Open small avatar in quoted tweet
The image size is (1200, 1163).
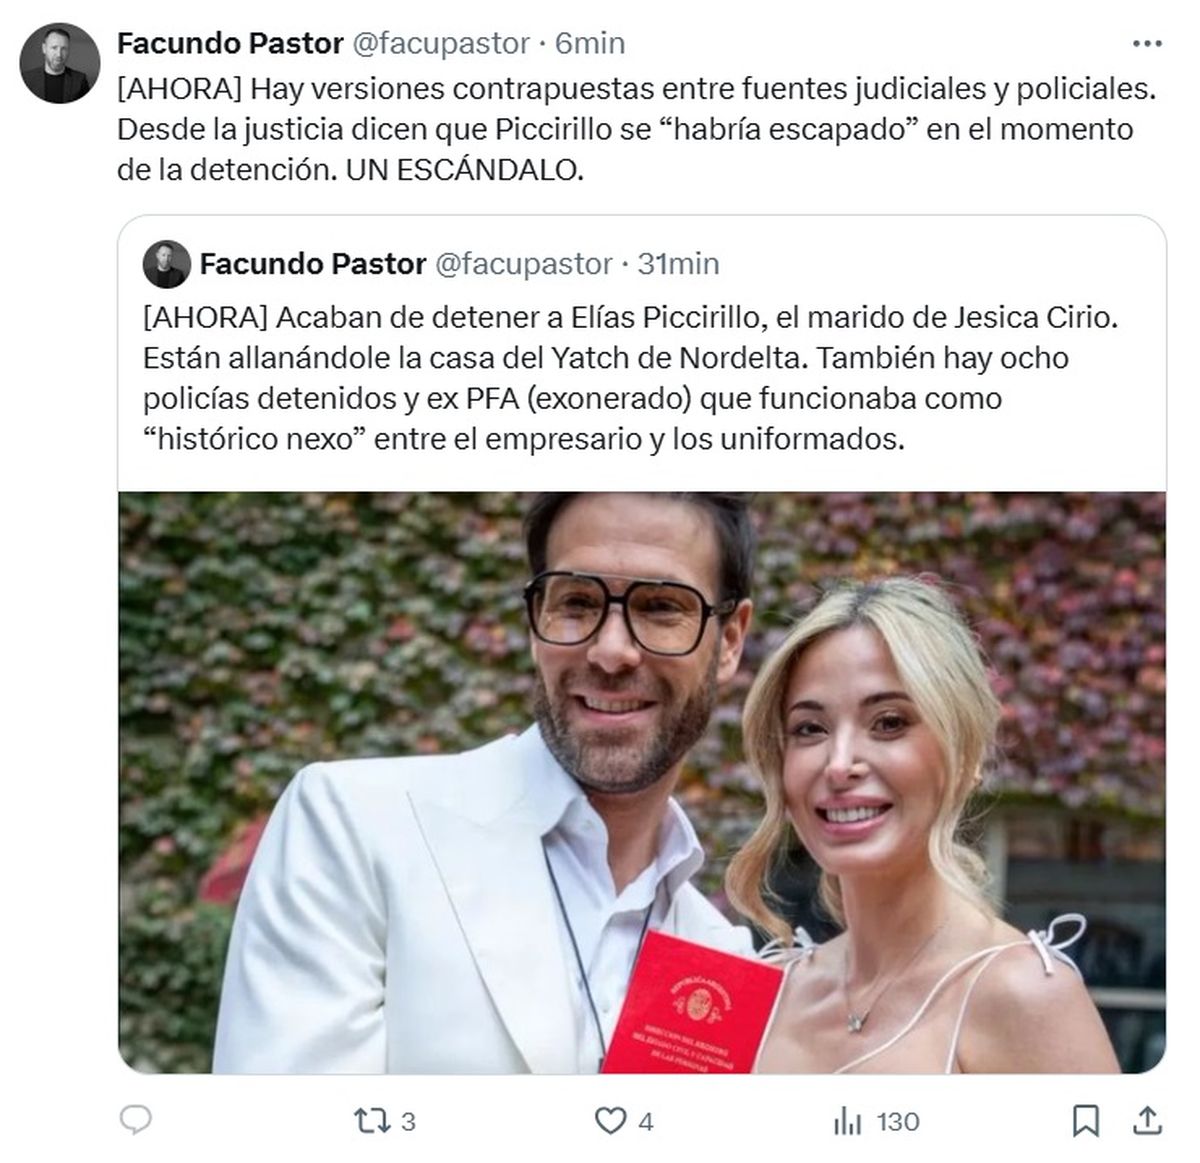165,264
